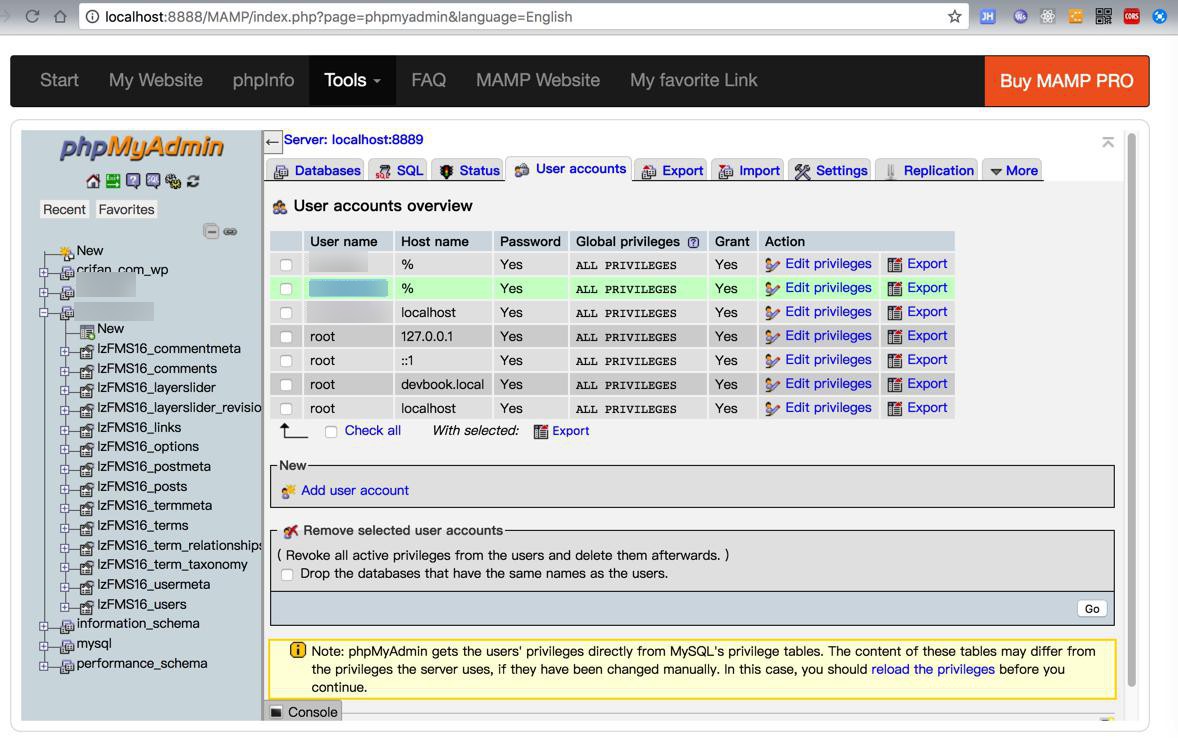Click the back arrow beside Server breadcrumb
The width and height of the screenshot is (1178, 738).
click(272, 141)
